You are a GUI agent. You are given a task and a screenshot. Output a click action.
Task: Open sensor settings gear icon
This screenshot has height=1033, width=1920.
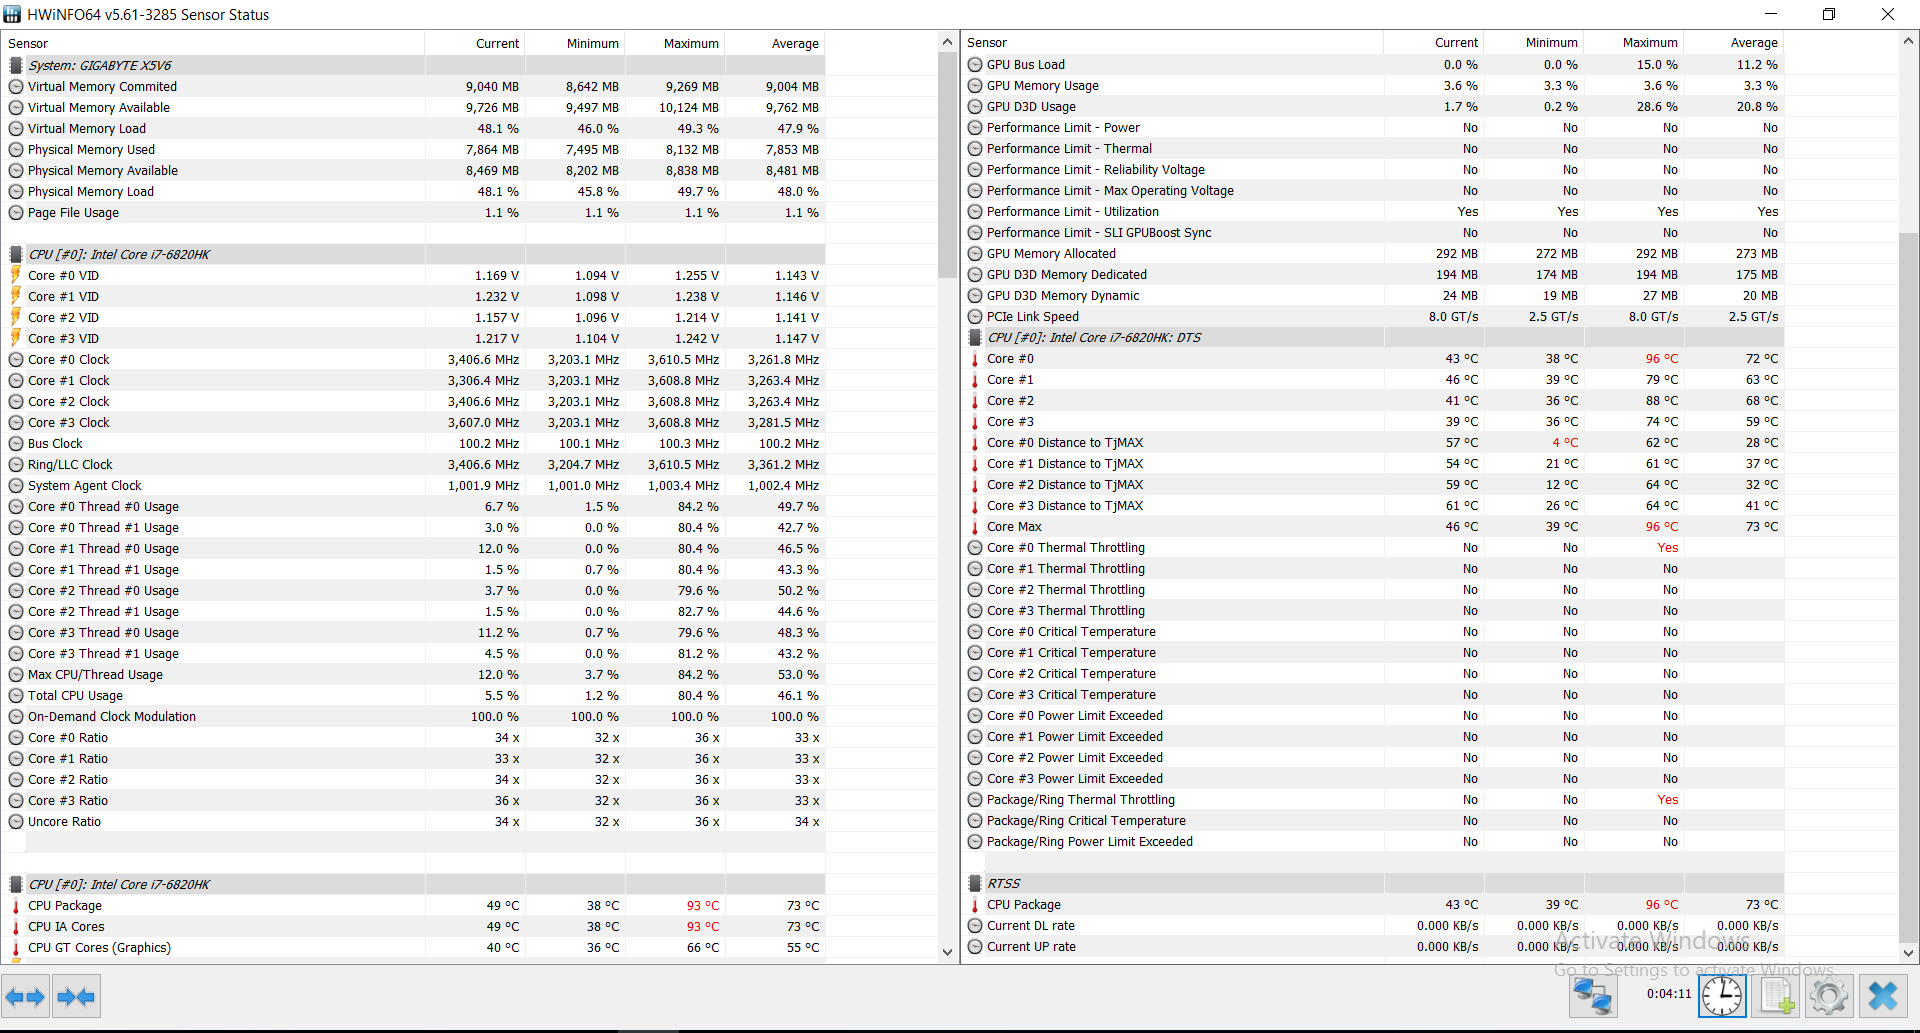coord(1829,997)
